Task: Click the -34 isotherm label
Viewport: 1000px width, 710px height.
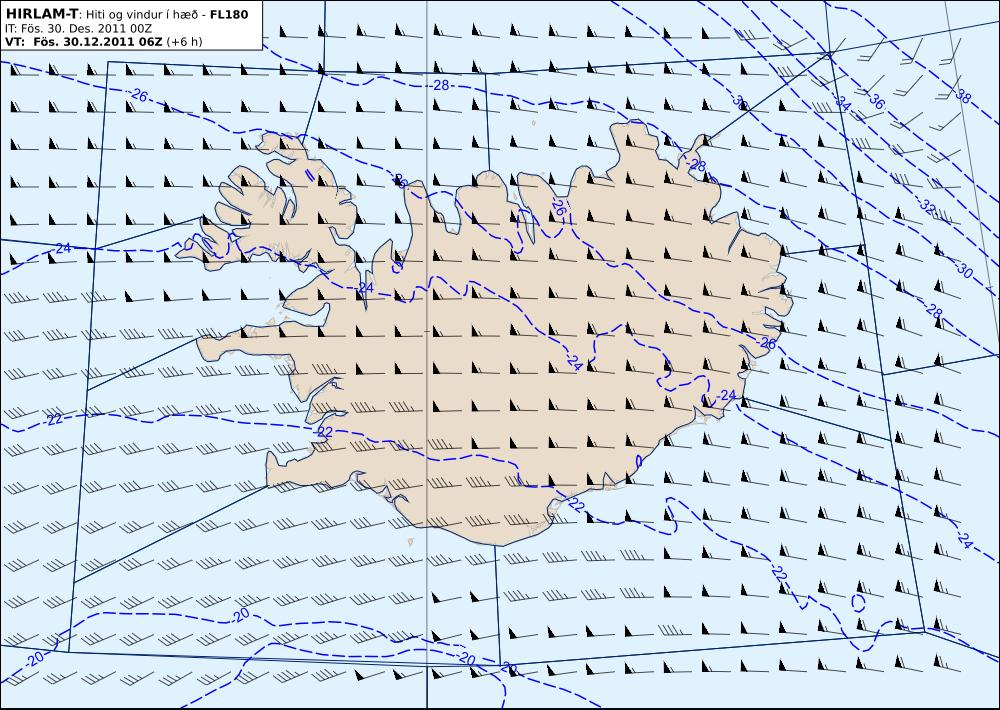Action: click(x=842, y=104)
